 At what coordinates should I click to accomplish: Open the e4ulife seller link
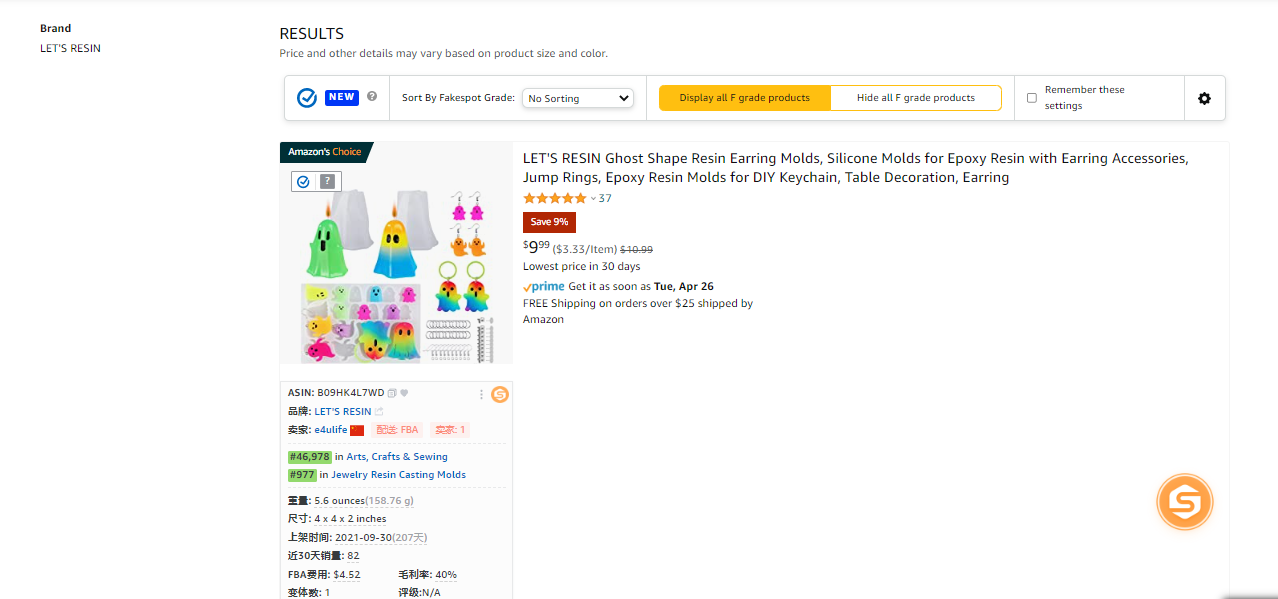[x=331, y=430]
